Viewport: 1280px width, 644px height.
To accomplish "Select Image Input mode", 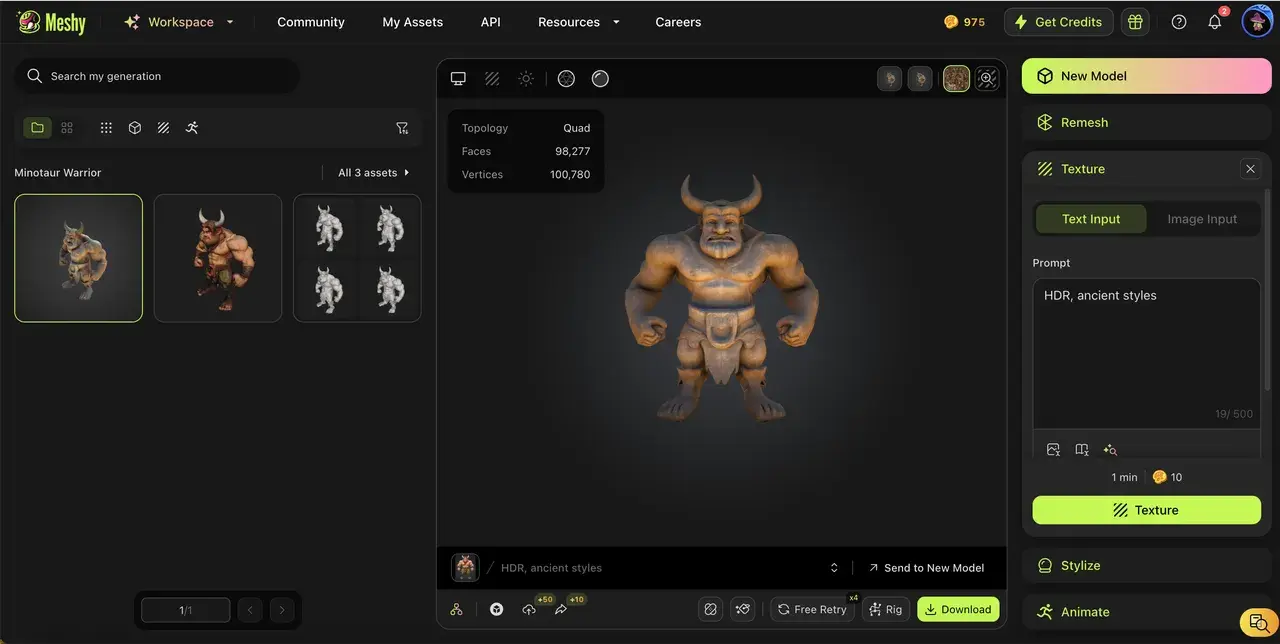I will point(1202,219).
